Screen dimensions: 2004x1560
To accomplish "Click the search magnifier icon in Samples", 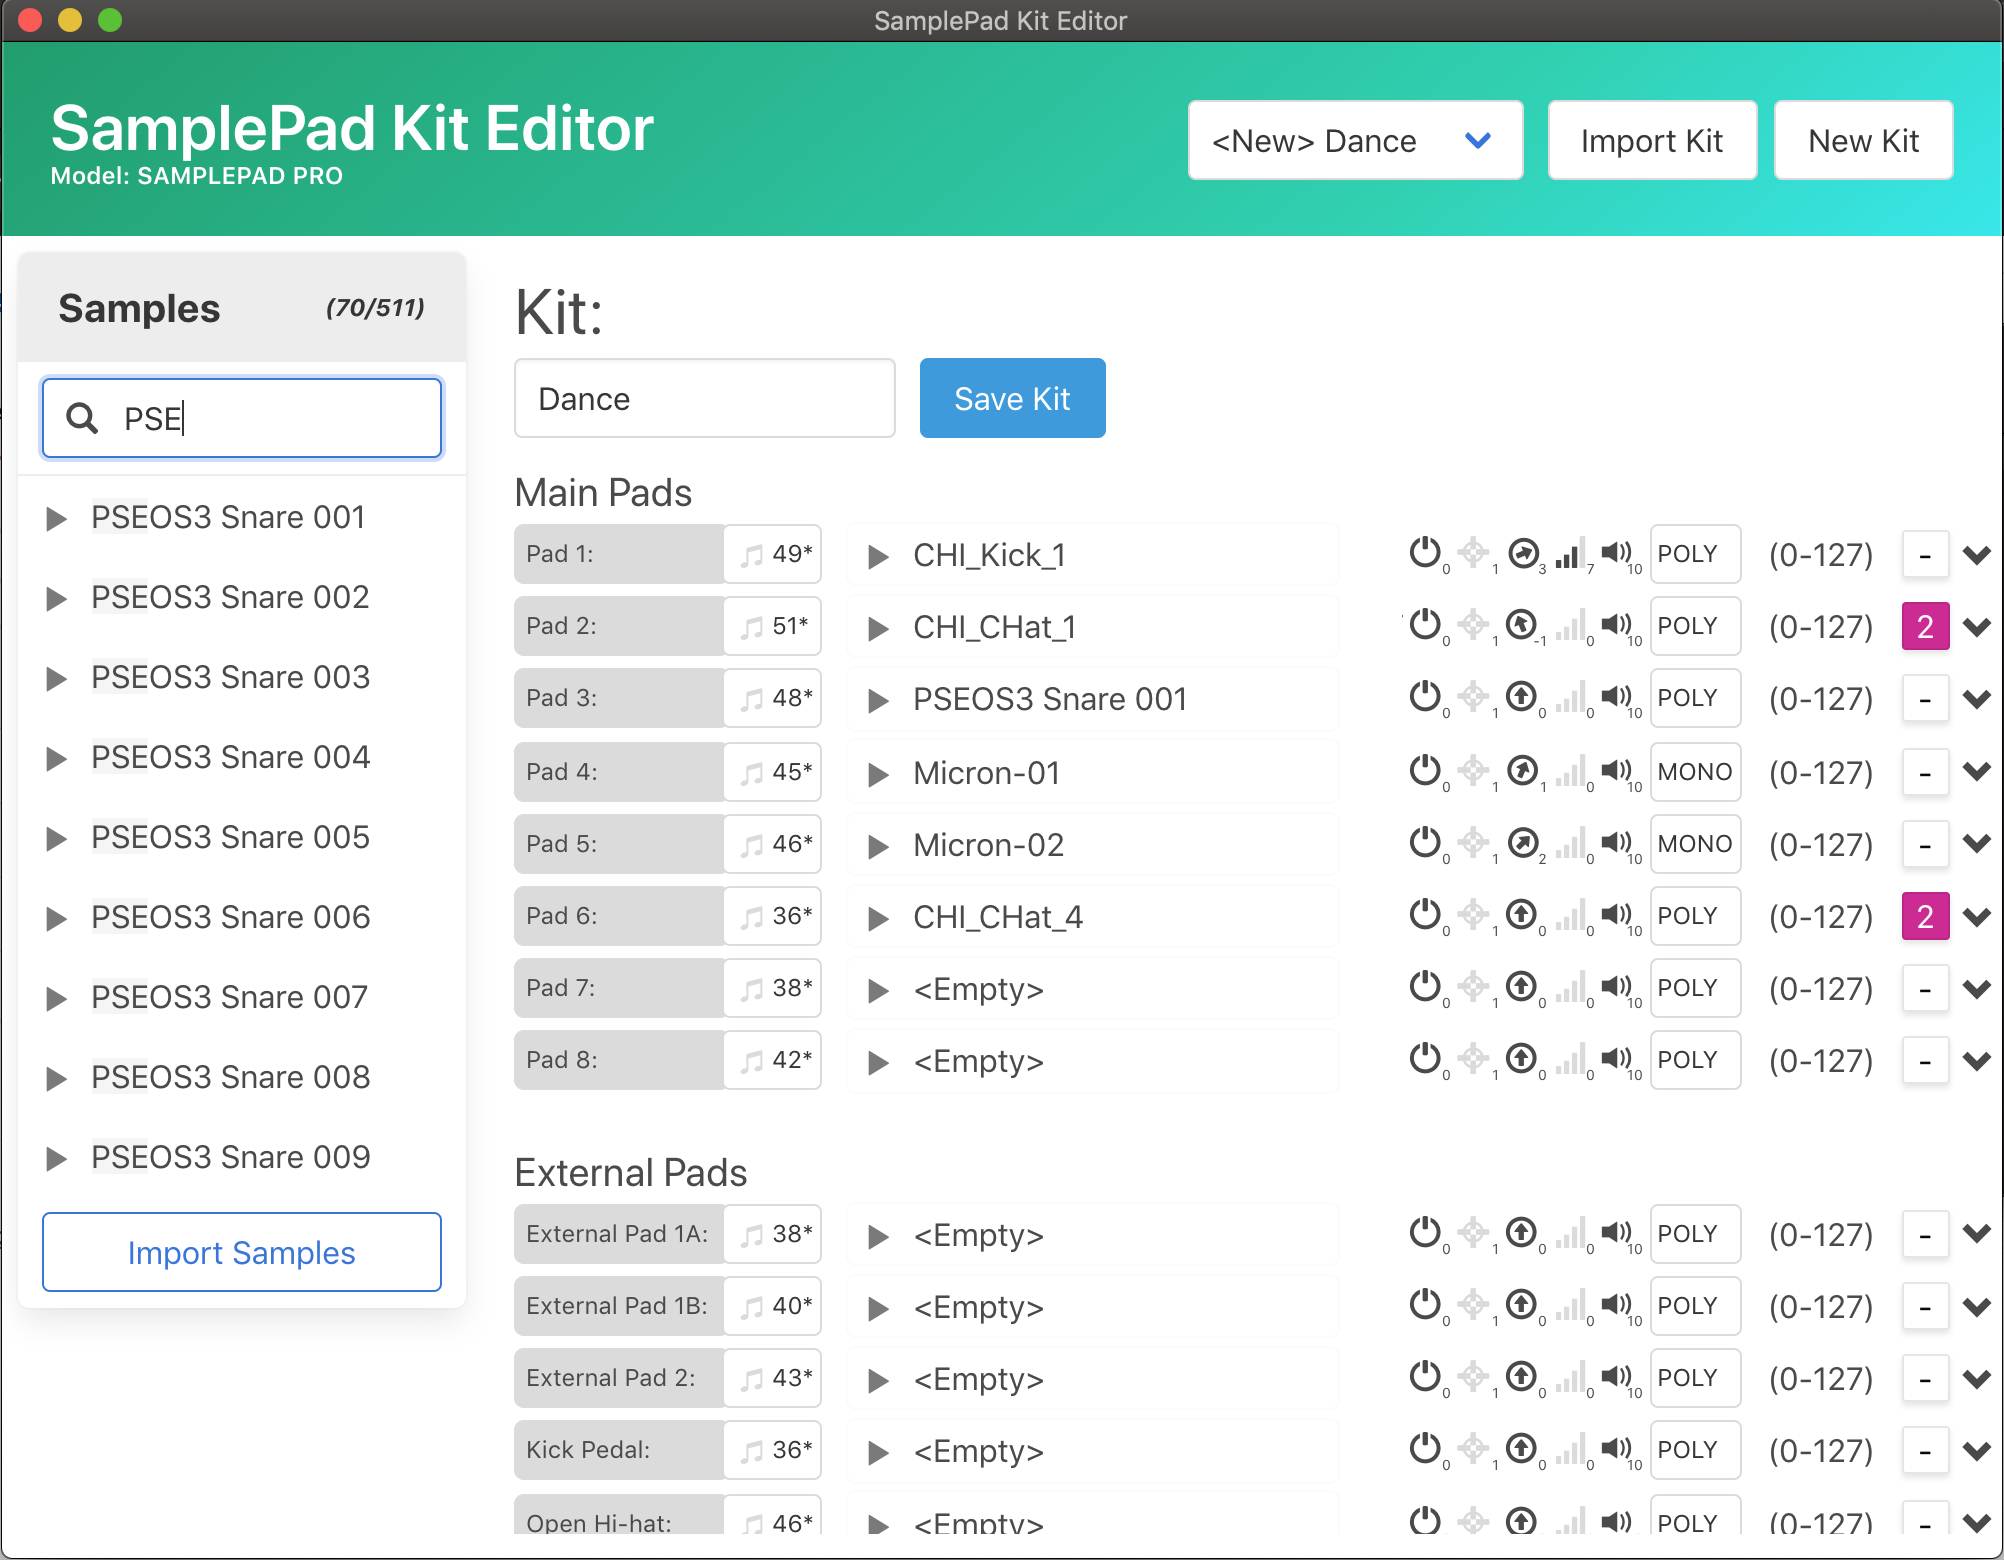I will click(82, 418).
